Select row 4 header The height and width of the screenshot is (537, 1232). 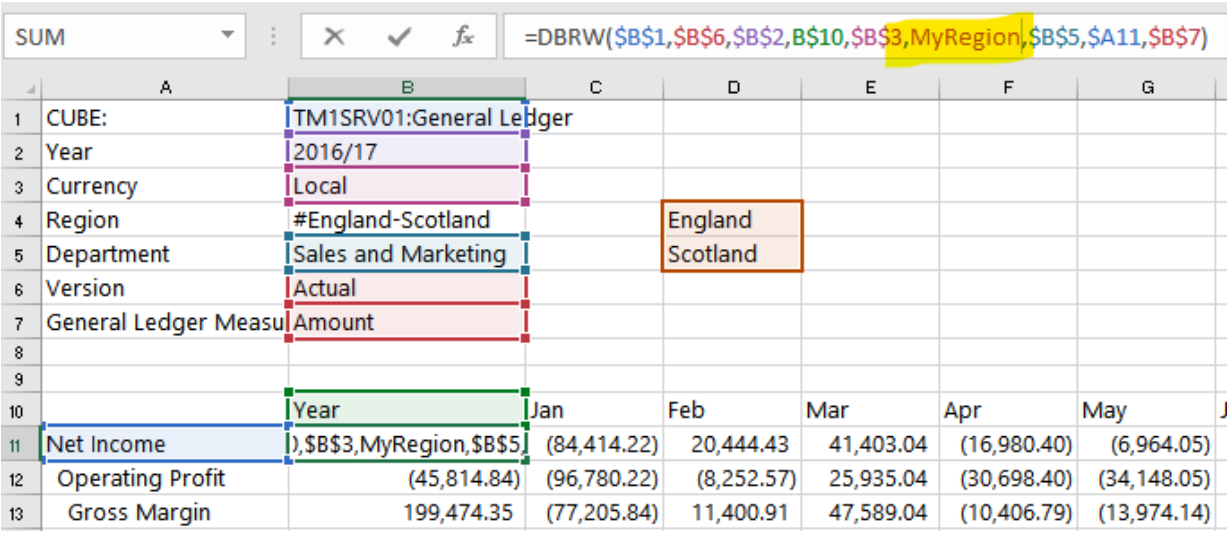20,220
